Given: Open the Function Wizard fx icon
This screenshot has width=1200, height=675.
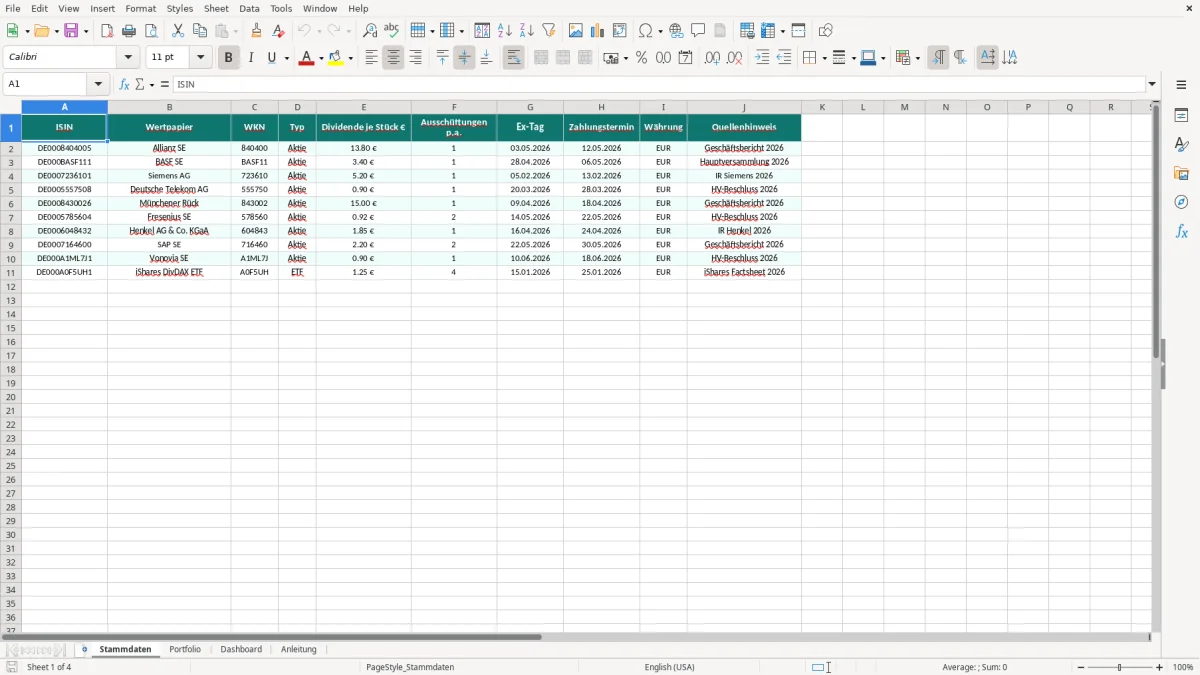Looking at the screenshot, I should pyautogui.click(x=124, y=85).
